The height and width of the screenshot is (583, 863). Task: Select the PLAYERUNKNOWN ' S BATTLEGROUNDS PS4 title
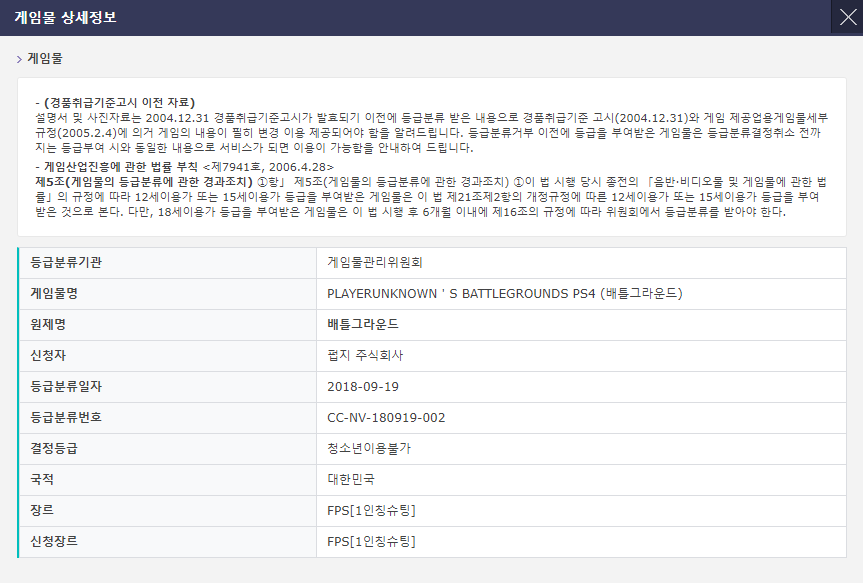(x=505, y=293)
